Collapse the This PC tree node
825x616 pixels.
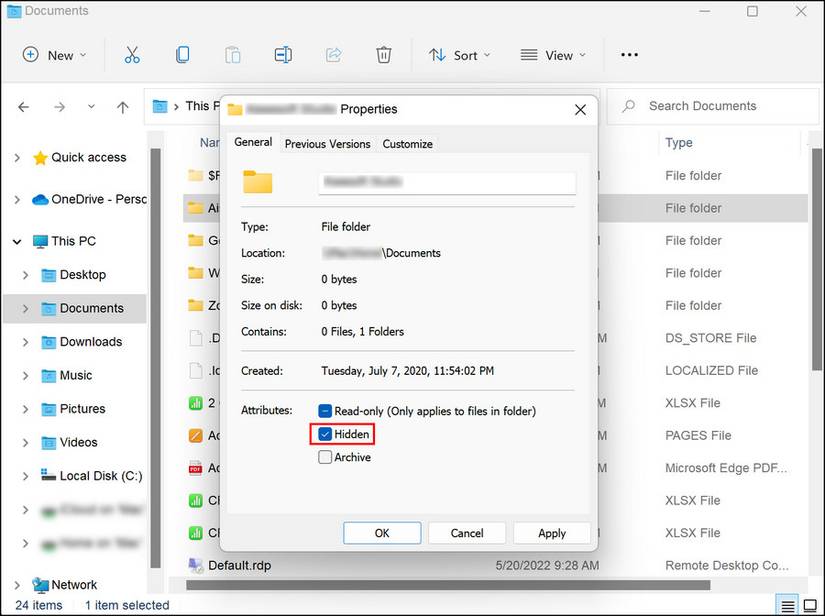pos(17,241)
